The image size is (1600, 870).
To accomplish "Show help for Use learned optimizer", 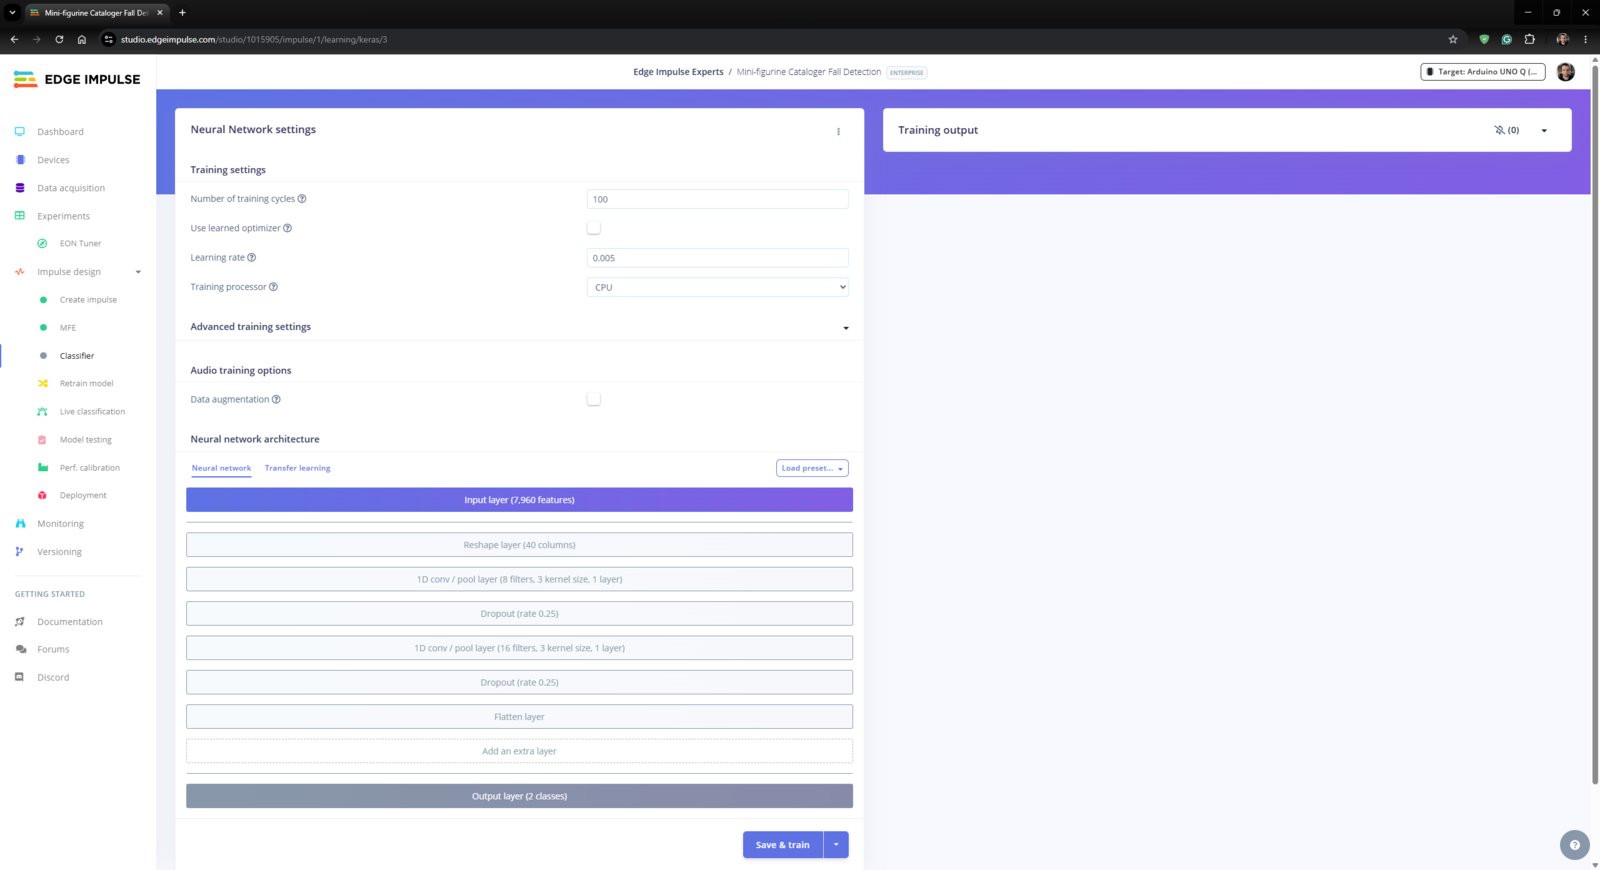I will (x=287, y=228).
